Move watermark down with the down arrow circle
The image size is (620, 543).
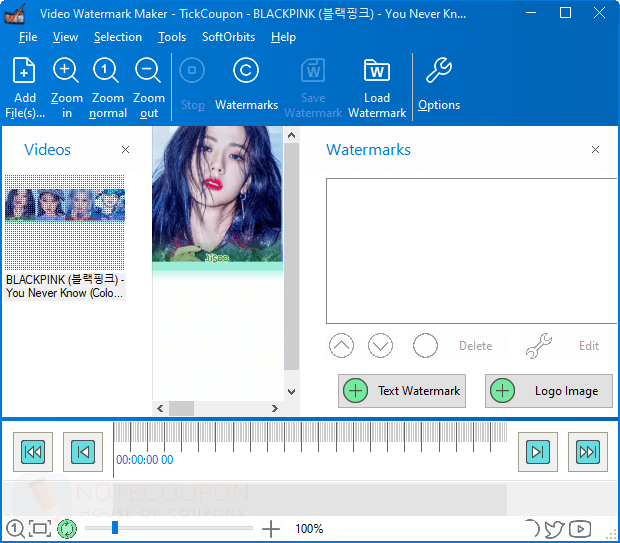pyautogui.click(x=380, y=345)
